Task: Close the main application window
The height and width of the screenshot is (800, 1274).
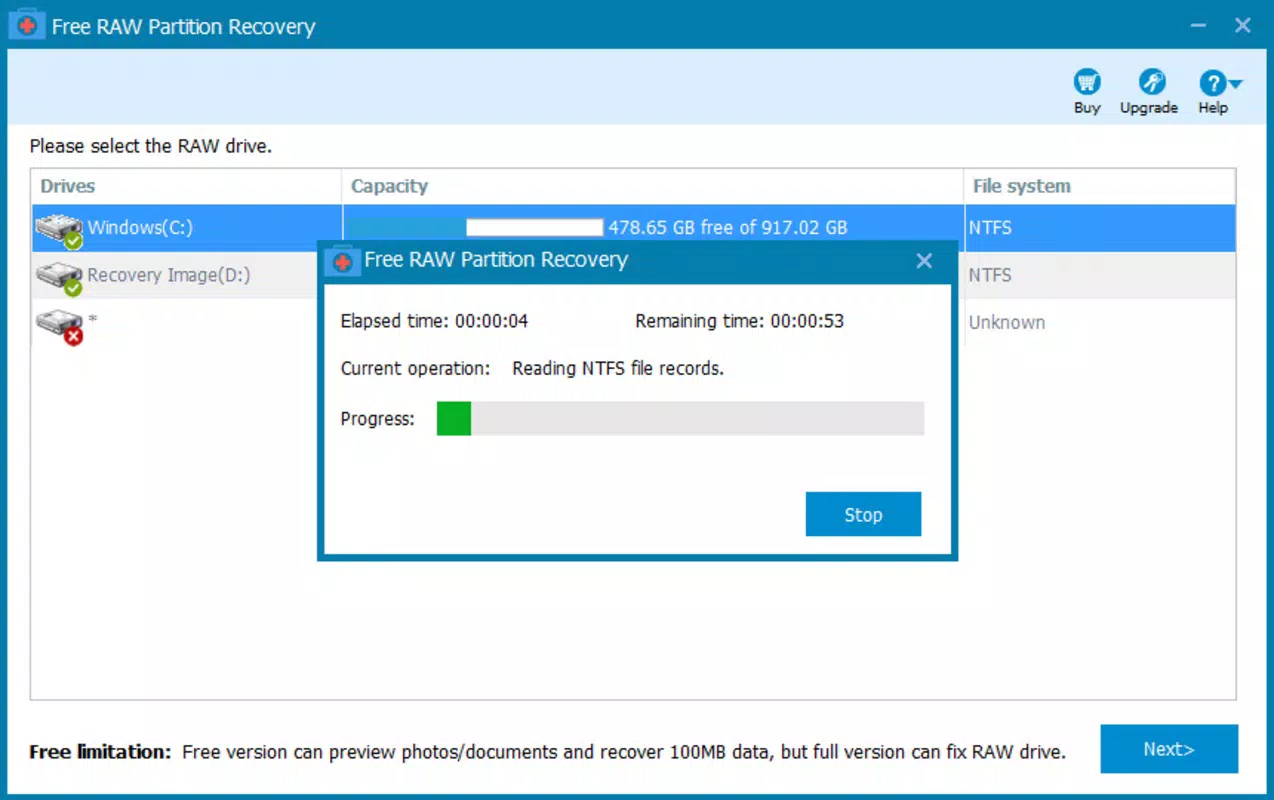Action: (x=1243, y=26)
